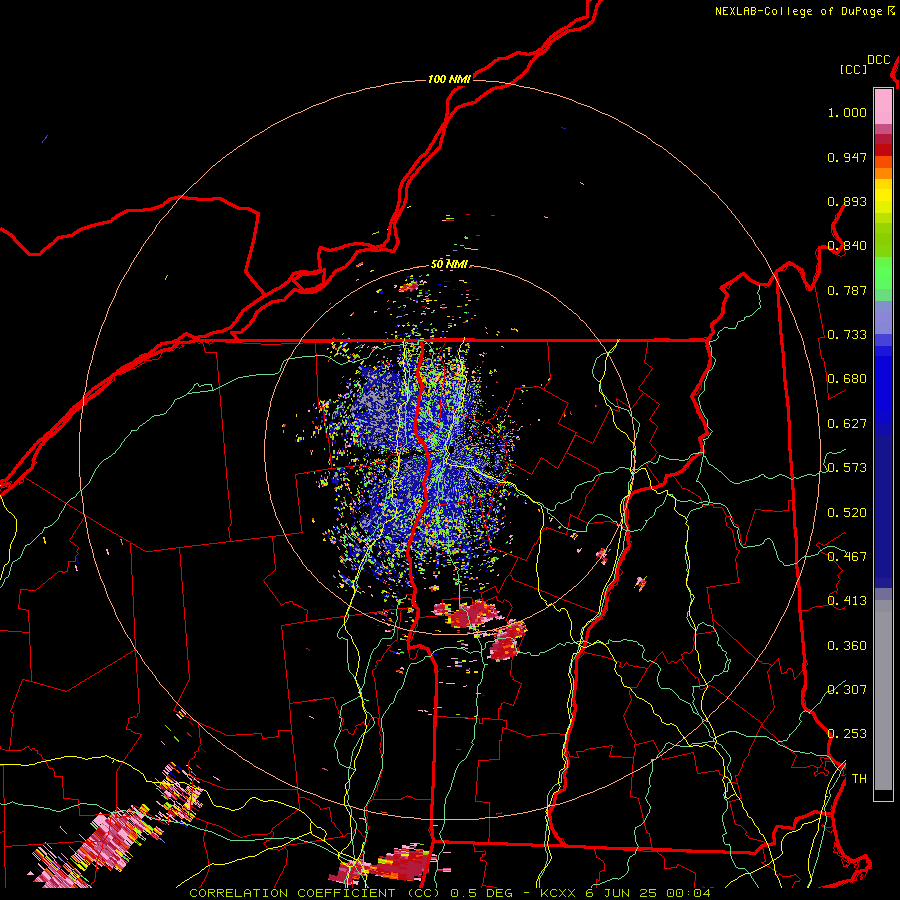This screenshot has height=900, width=900.
Task: Click the "DCC" label above the color bar
Action: (878, 60)
